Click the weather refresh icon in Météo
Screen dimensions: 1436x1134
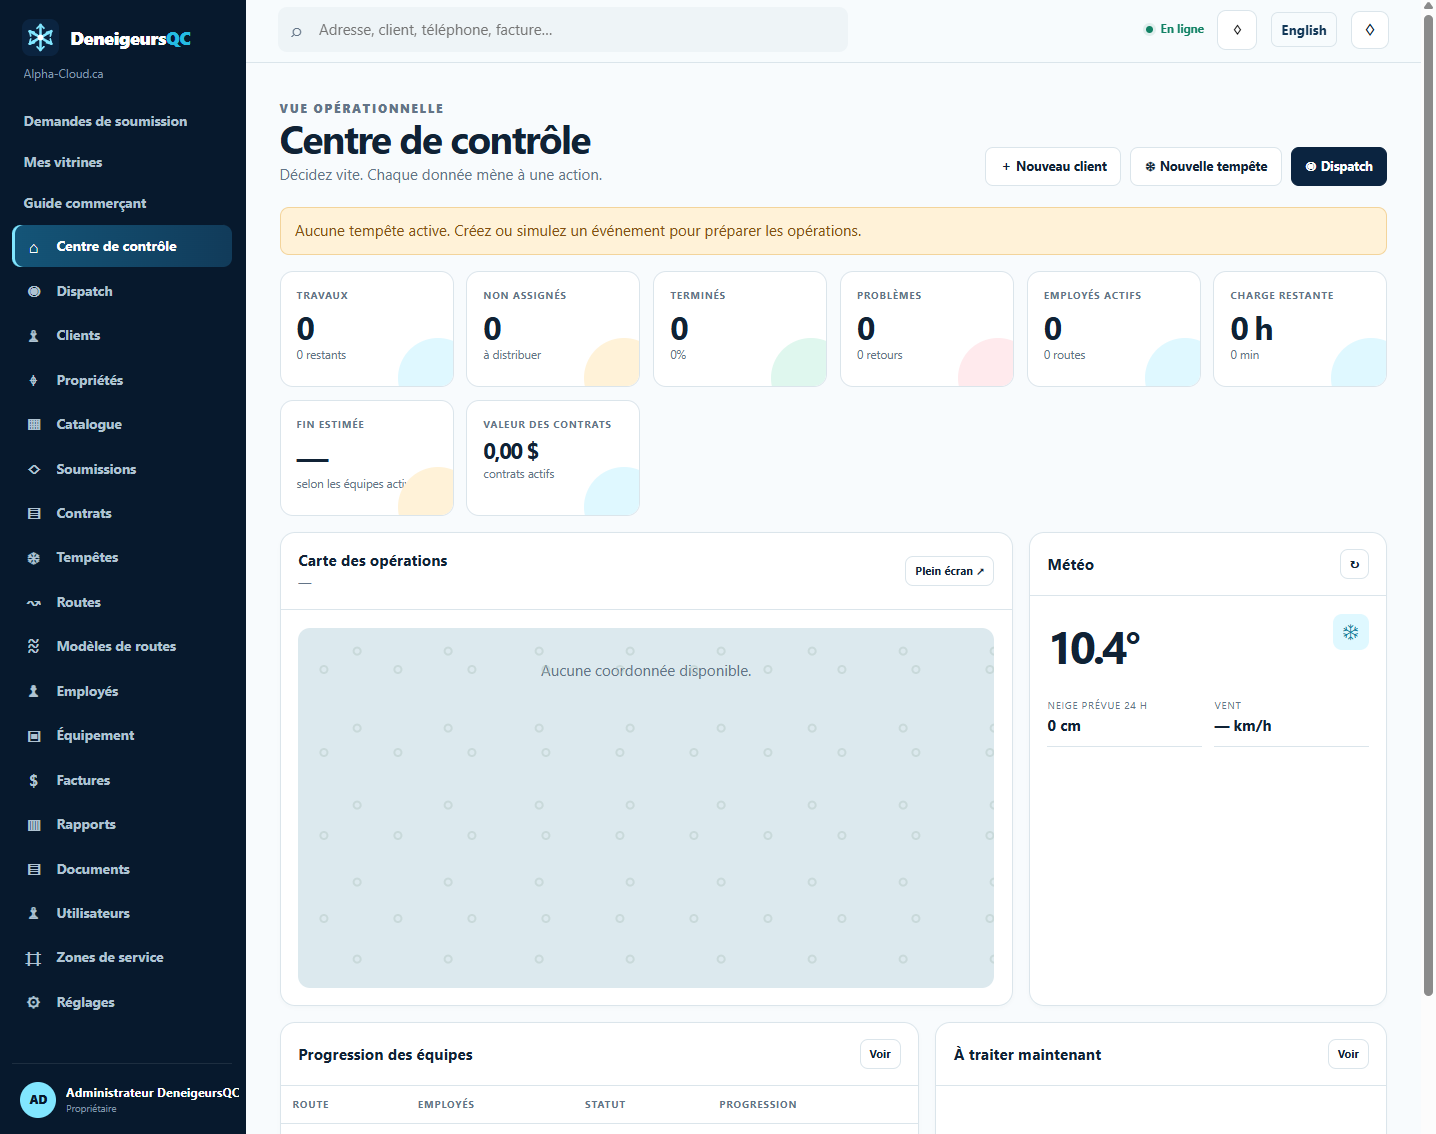[1354, 564]
